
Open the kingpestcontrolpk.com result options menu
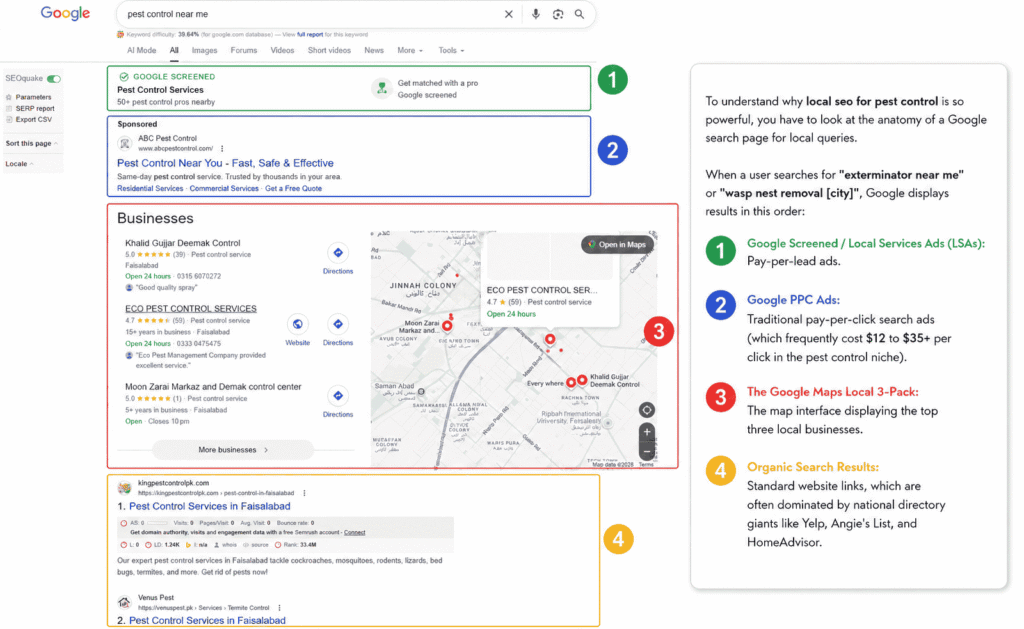[x=304, y=493]
